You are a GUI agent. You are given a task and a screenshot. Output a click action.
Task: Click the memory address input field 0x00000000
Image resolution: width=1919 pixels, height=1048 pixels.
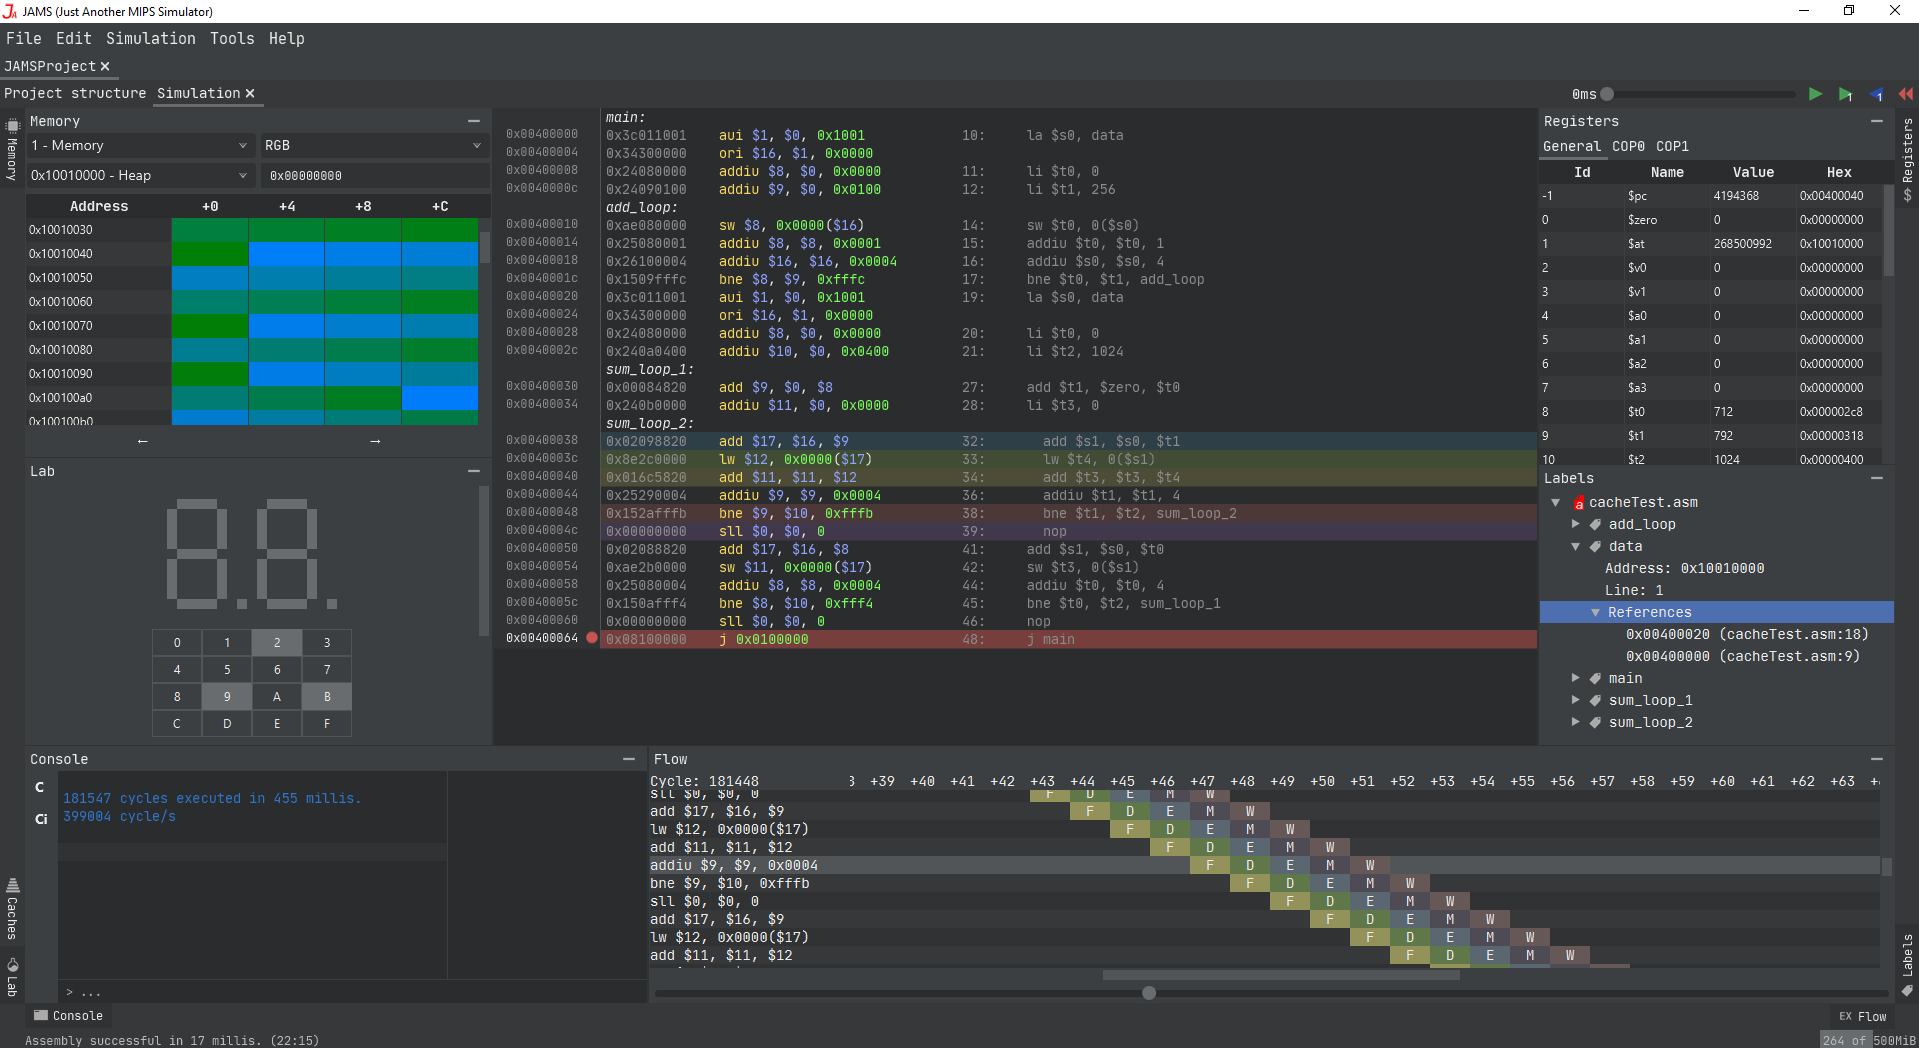click(x=375, y=175)
